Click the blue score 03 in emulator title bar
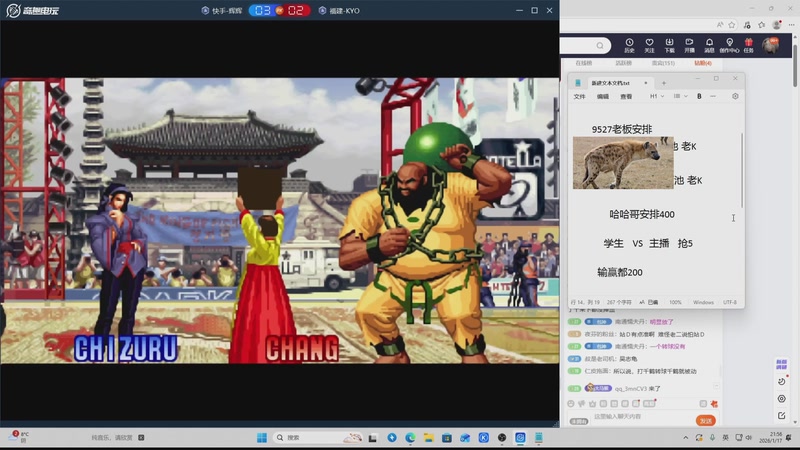The width and height of the screenshot is (800, 450). coord(262,11)
